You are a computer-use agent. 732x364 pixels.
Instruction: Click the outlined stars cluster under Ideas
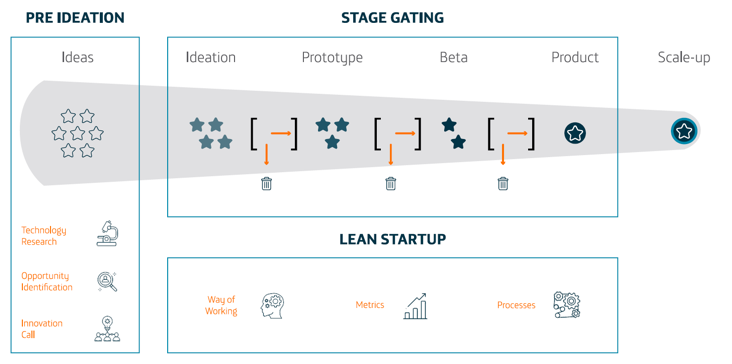77,133
